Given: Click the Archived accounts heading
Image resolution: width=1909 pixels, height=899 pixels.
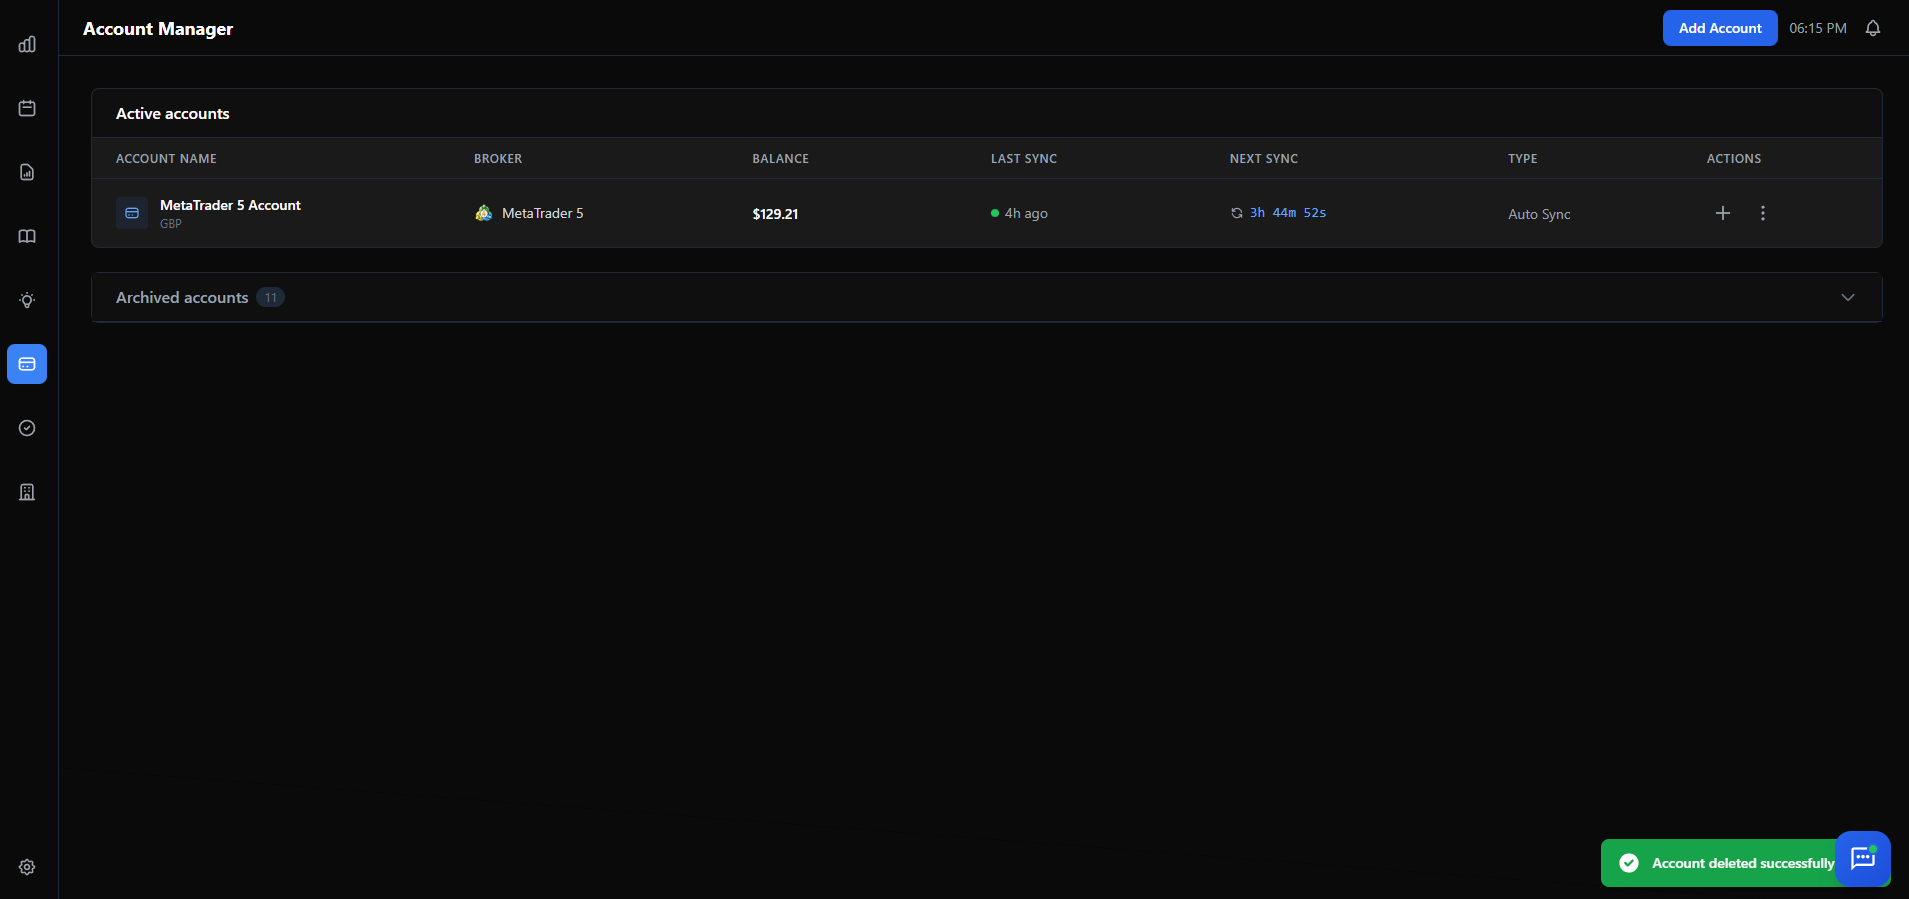Looking at the screenshot, I should pos(182,297).
